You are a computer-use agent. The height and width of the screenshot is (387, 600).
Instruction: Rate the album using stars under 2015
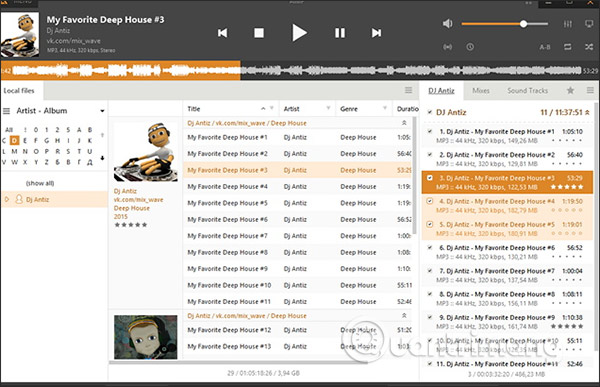130,225
